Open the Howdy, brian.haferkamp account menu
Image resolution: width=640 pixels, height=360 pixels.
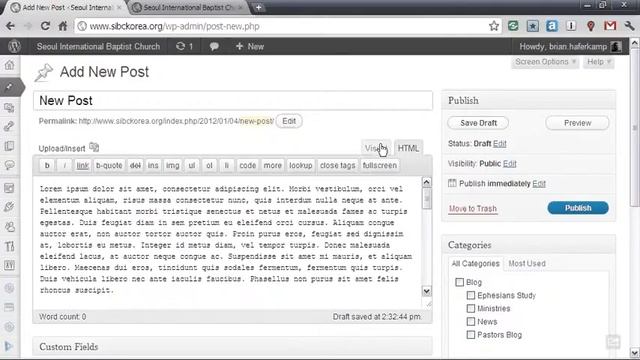coord(570,47)
